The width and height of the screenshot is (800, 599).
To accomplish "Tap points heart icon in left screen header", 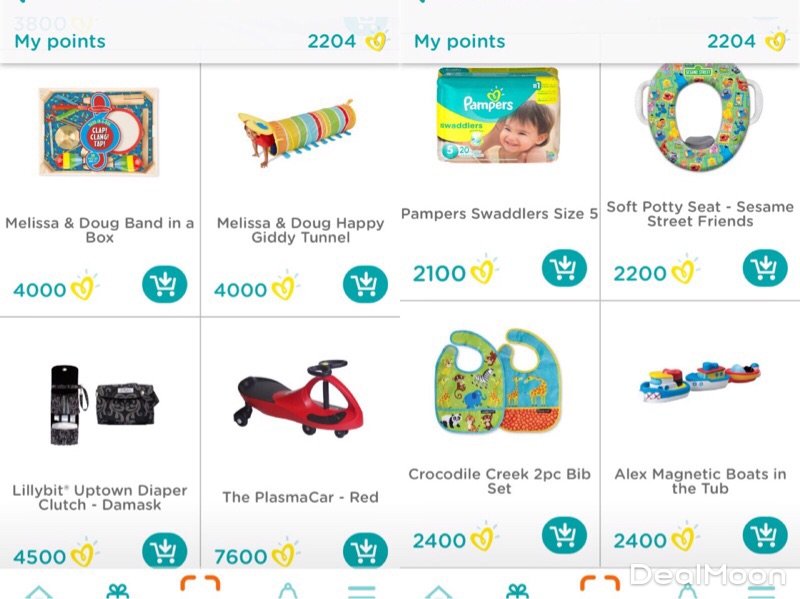I will 376,41.
